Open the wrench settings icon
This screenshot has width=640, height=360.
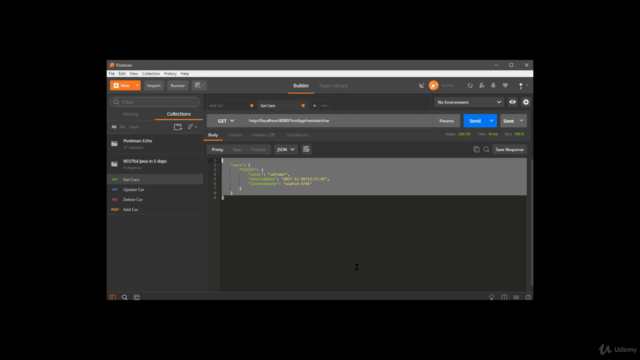[482, 85]
